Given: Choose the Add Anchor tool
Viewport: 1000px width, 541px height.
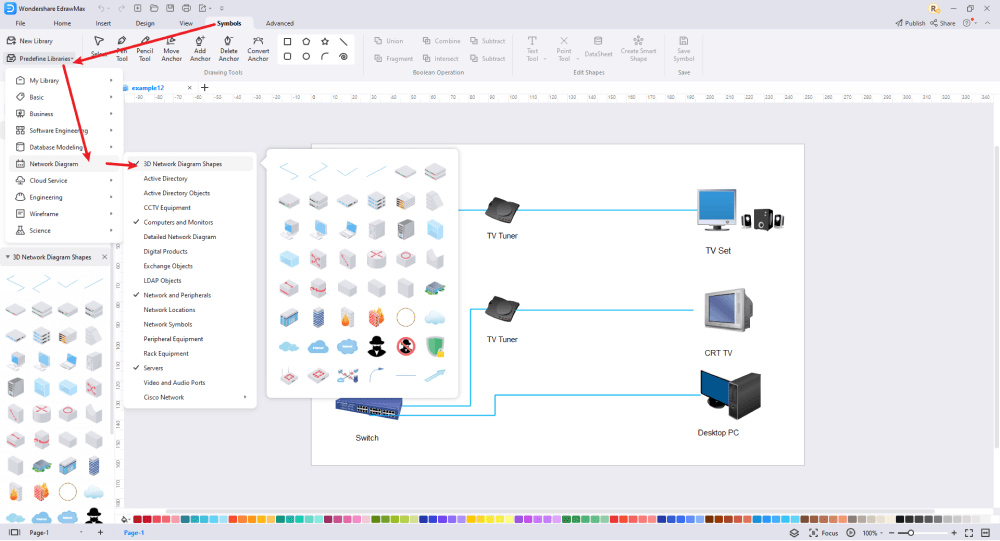Looking at the screenshot, I should [200, 49].
